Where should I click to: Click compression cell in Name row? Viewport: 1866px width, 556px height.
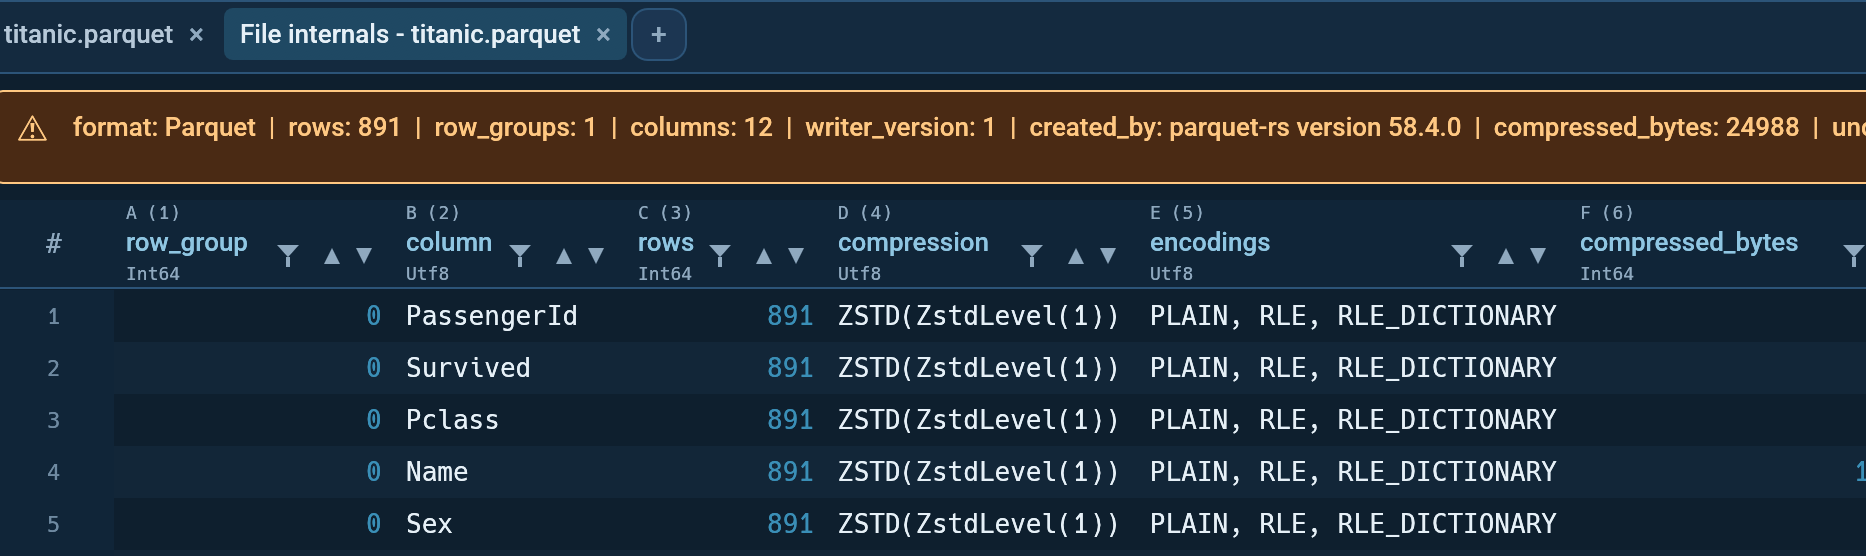pos(978,472)
